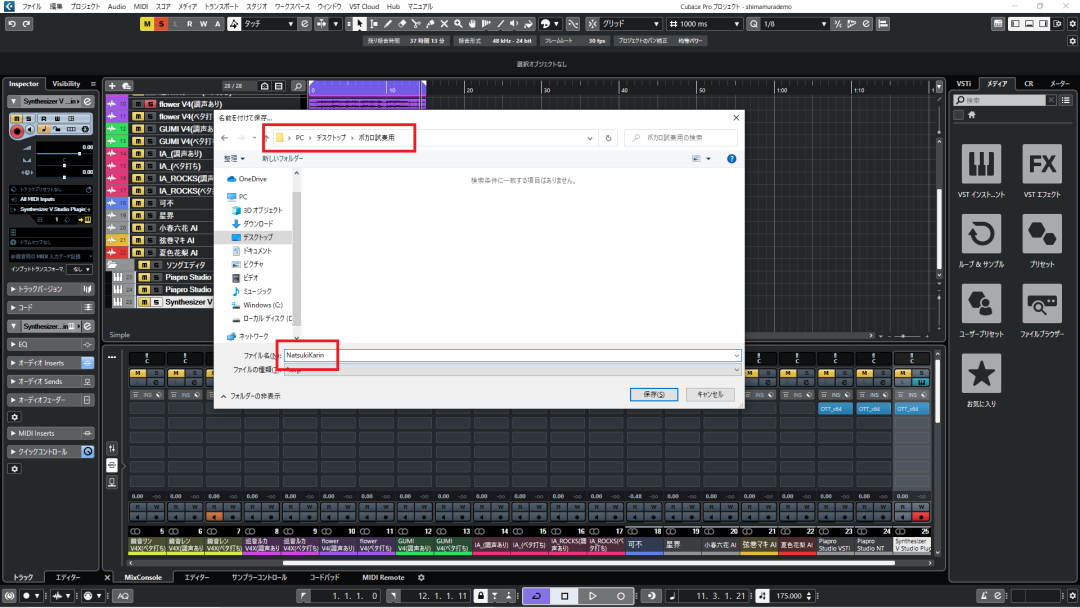
Task: Mute the 夏色花梨 AI track
Action: [x=138, y=253]
